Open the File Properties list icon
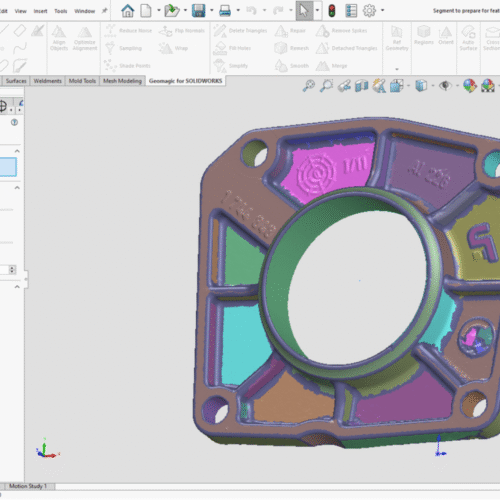The height and width of the screenshot is (500, 500). pos(351,11)
